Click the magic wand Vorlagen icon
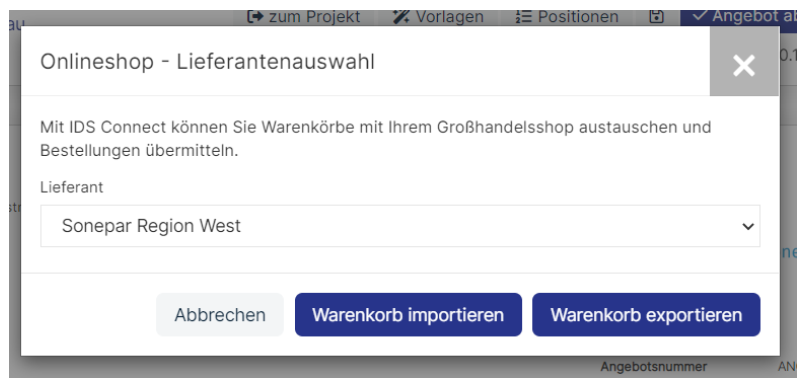This screenshot has width=808, height=391. [401, 17]
